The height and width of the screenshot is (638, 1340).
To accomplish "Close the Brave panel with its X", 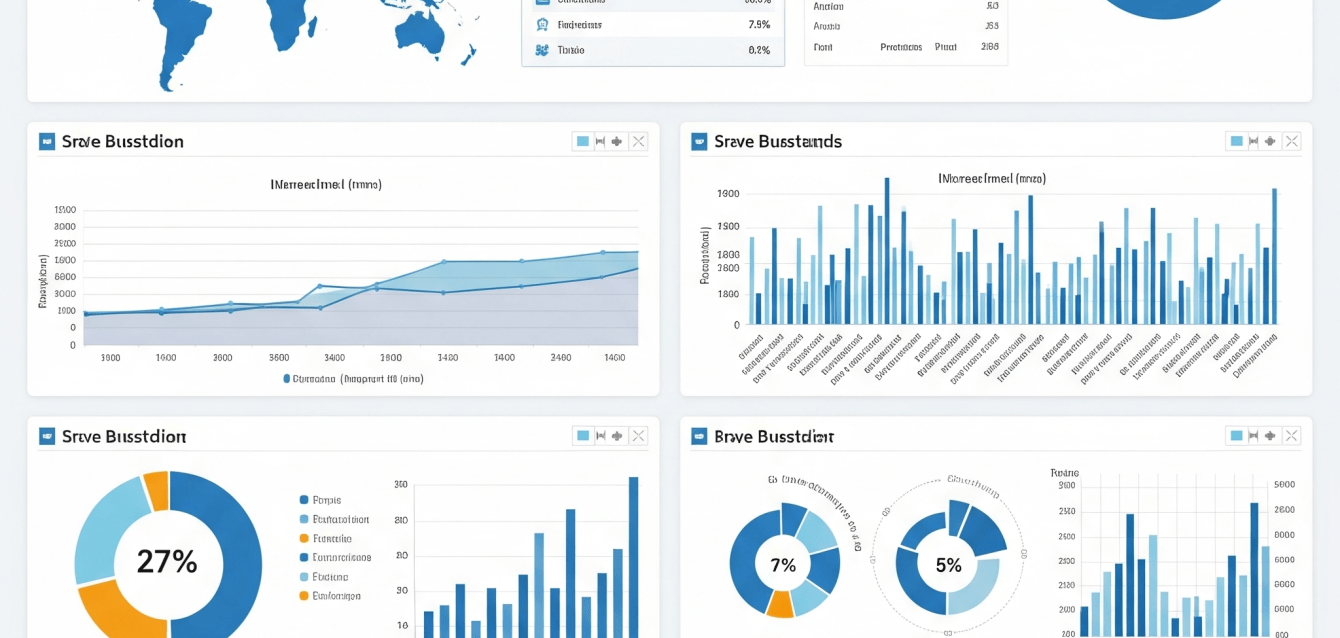I will (x=1291, y=436).
